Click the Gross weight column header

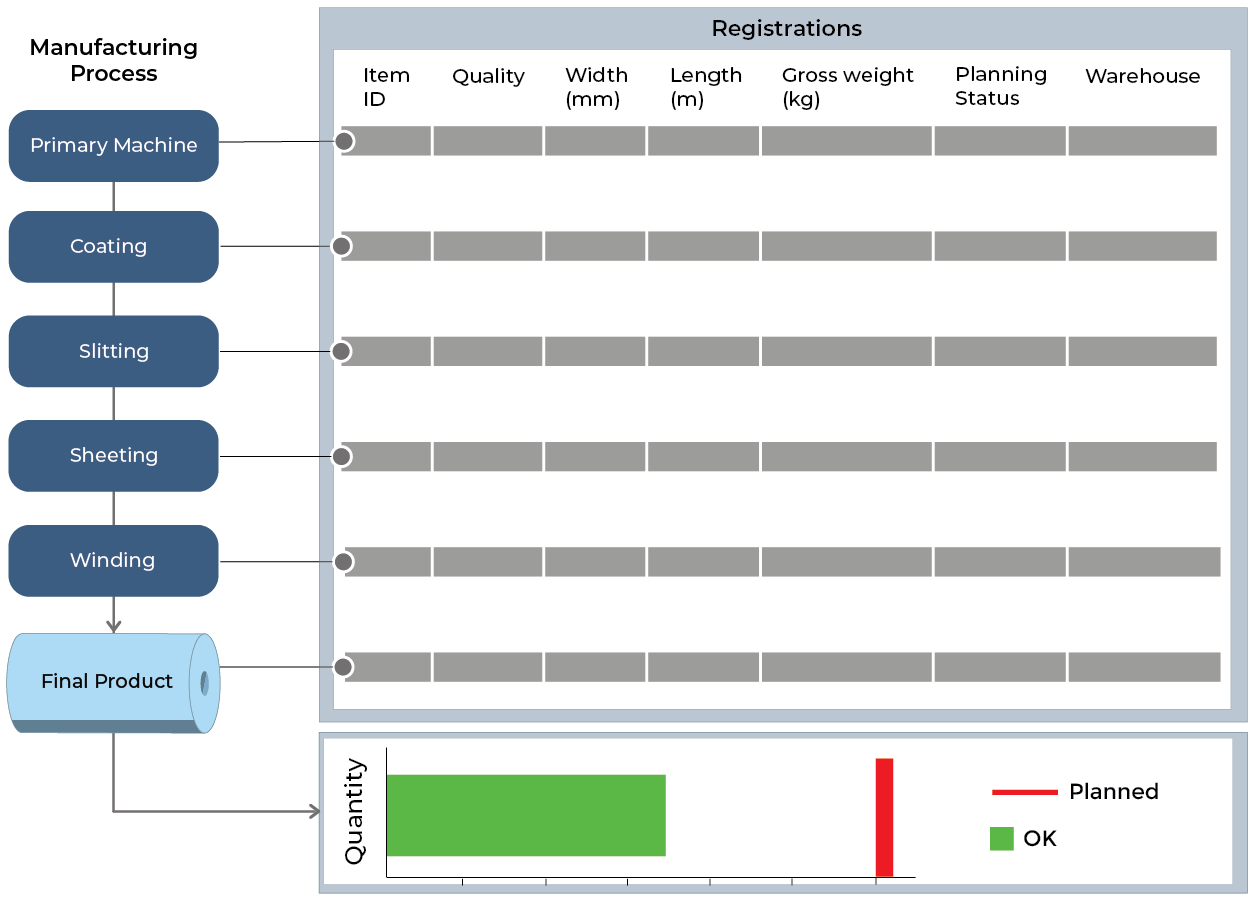click(x=847, y=87)
